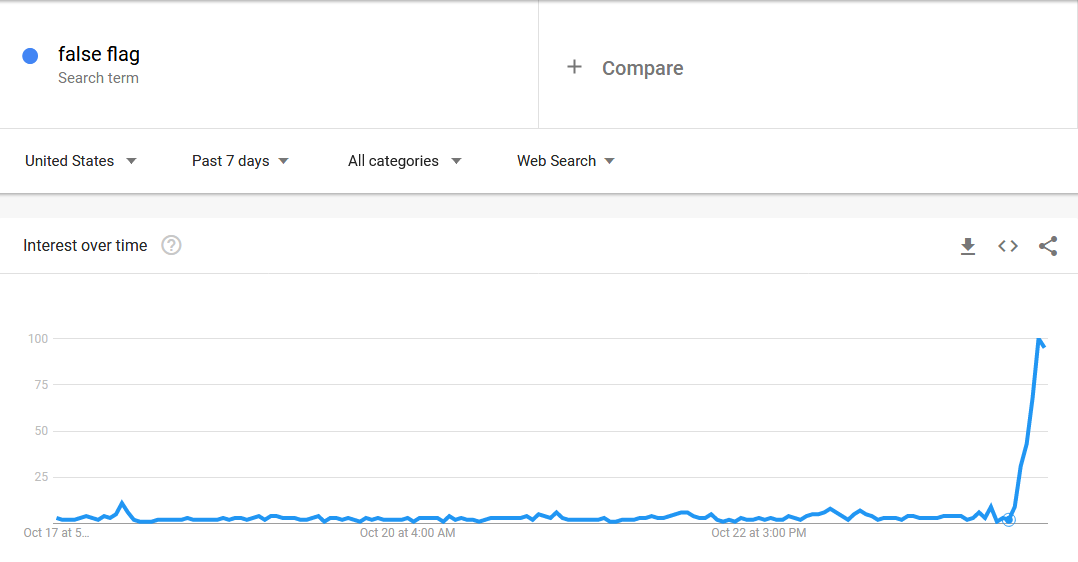Open the United States region dropdown
Image resolution: width=1078 pixels, height=562 pixels.
click(80, 161)
